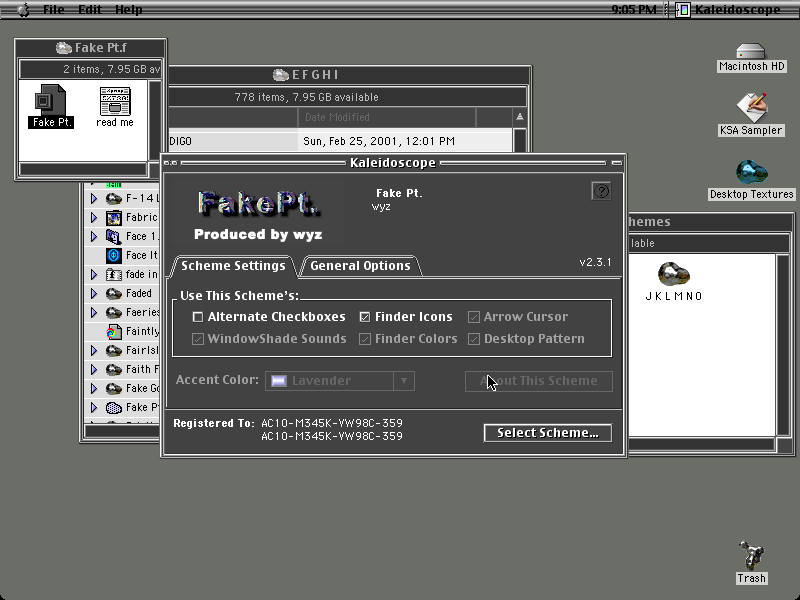Select the Face 1. folder icon
The height and width of the screenshot is (600, 800).
[x=113, y=236]
